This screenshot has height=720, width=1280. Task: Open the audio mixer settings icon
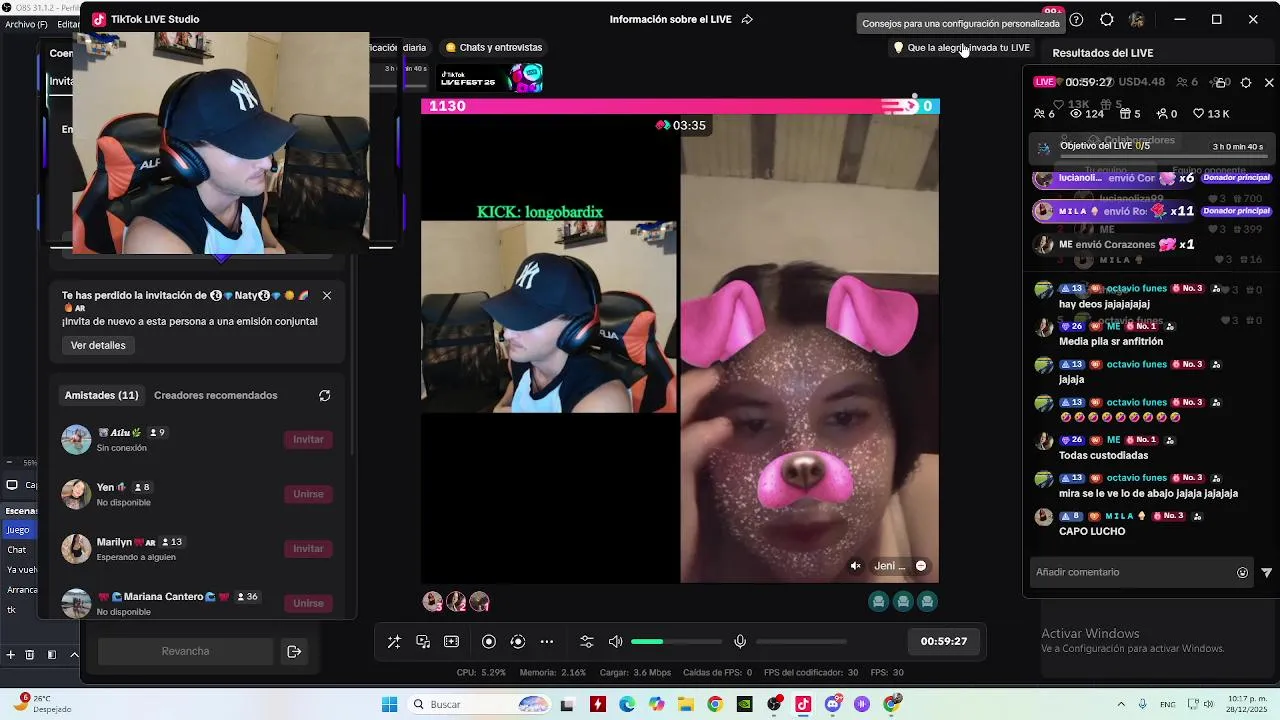(587, 642)
